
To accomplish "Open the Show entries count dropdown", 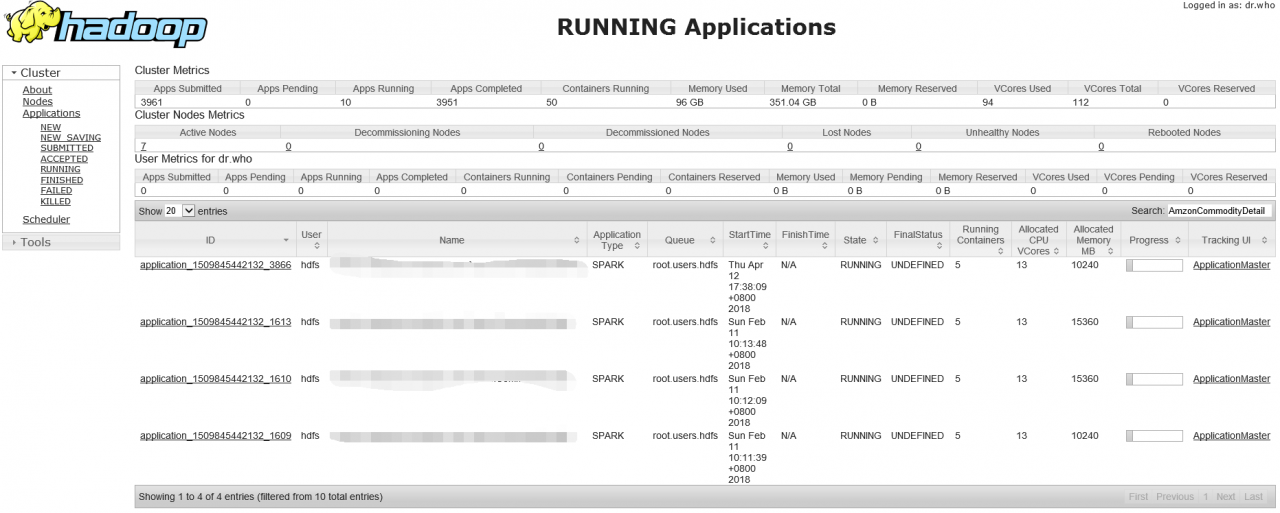I will [x=180, y=211].
